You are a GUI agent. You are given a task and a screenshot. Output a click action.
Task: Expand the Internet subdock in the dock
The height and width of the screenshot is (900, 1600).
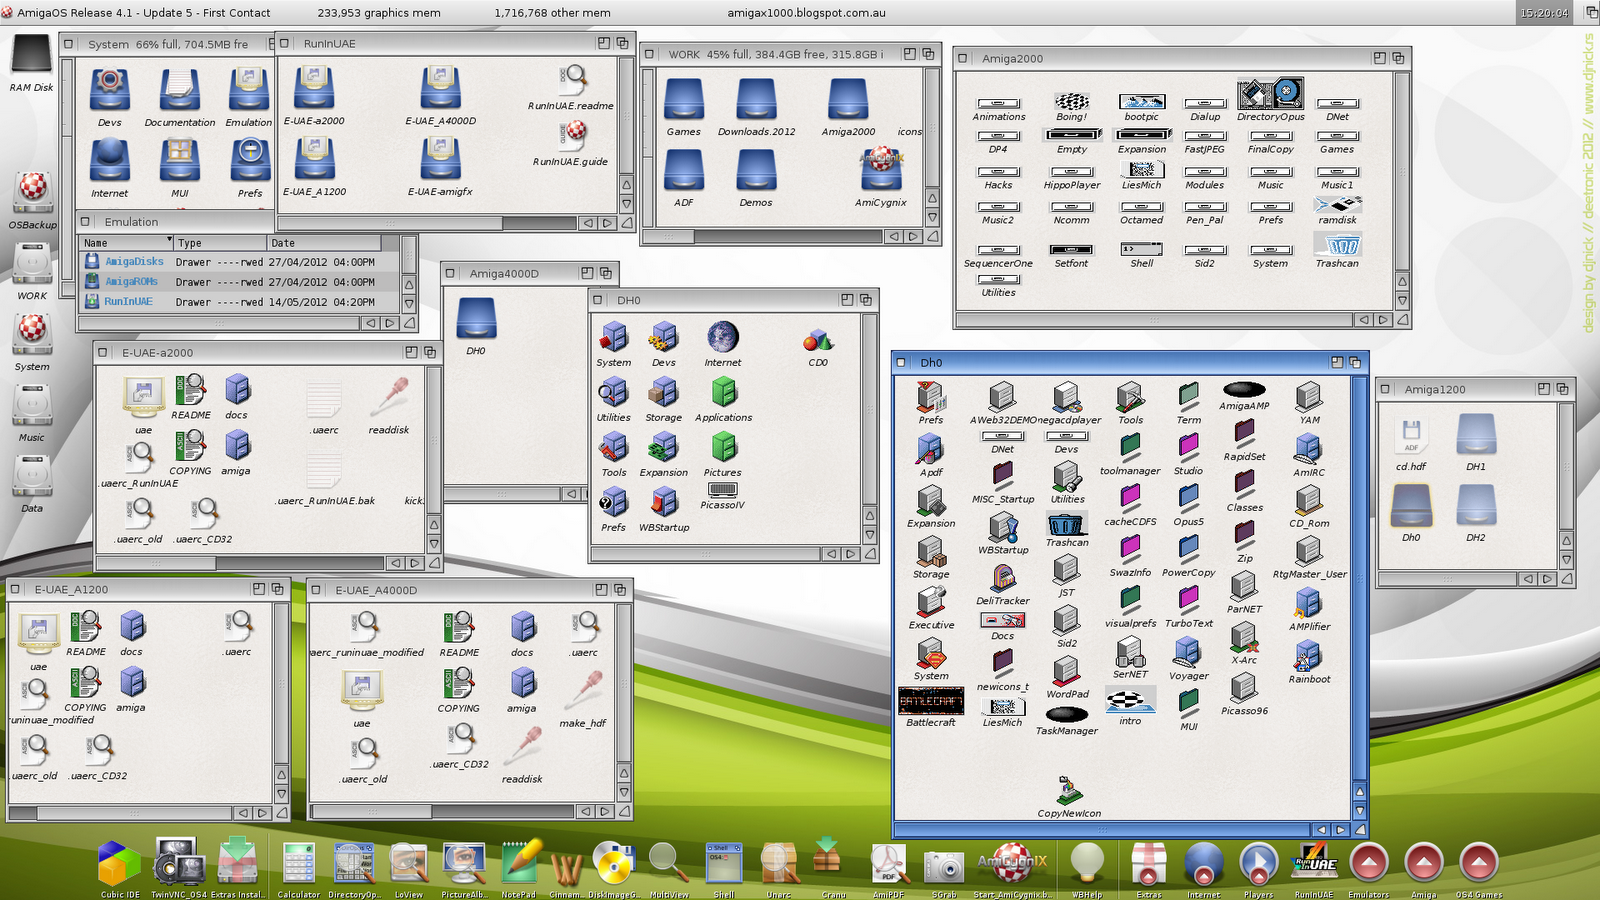coord(1203,864)
